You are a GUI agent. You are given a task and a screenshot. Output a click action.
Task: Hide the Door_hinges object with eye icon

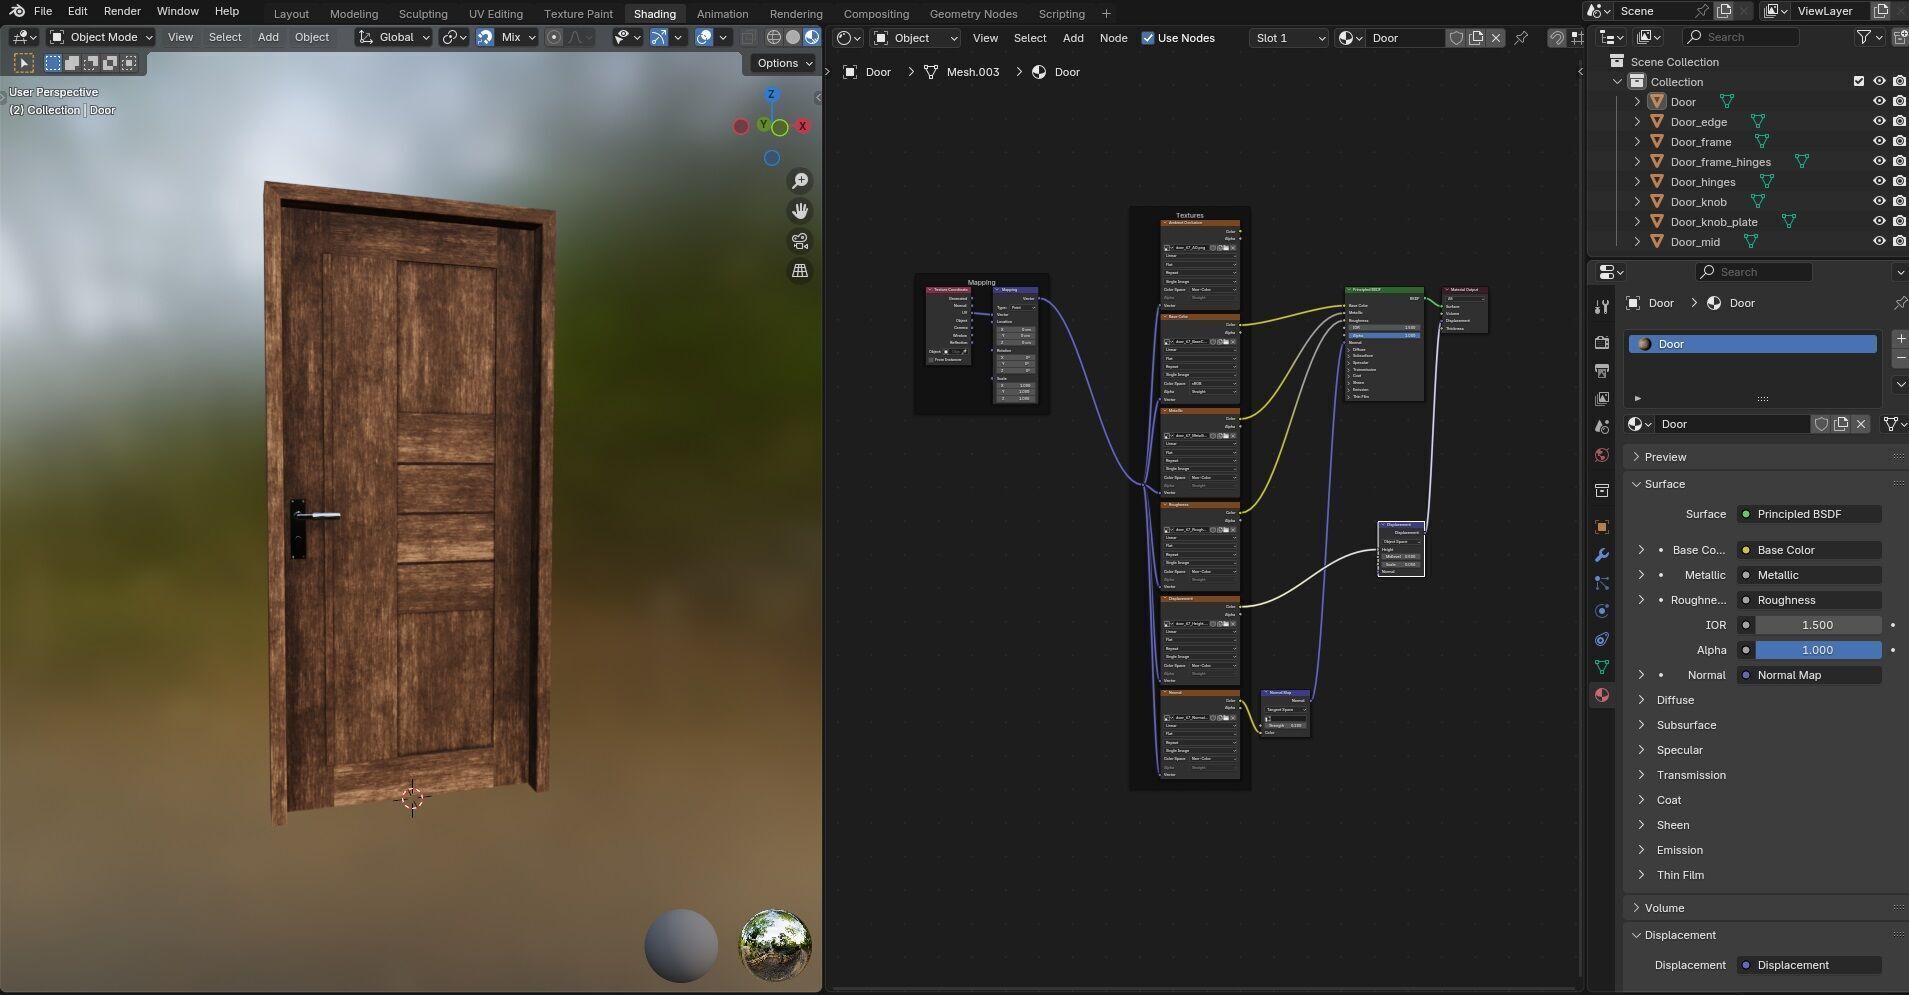click(x=1879, y=182)
